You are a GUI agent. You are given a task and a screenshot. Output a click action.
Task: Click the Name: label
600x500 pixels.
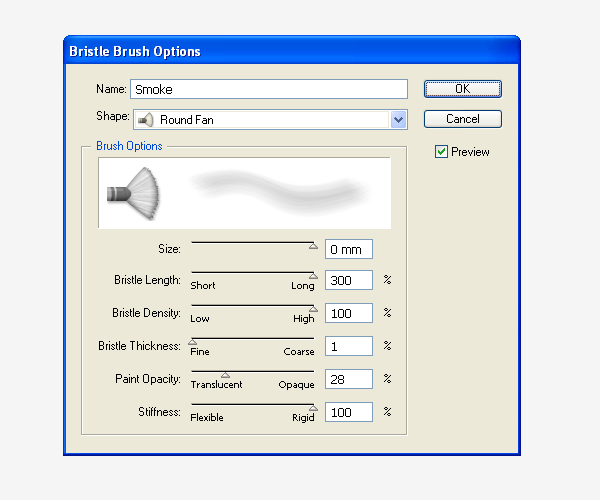coord(111,89)
